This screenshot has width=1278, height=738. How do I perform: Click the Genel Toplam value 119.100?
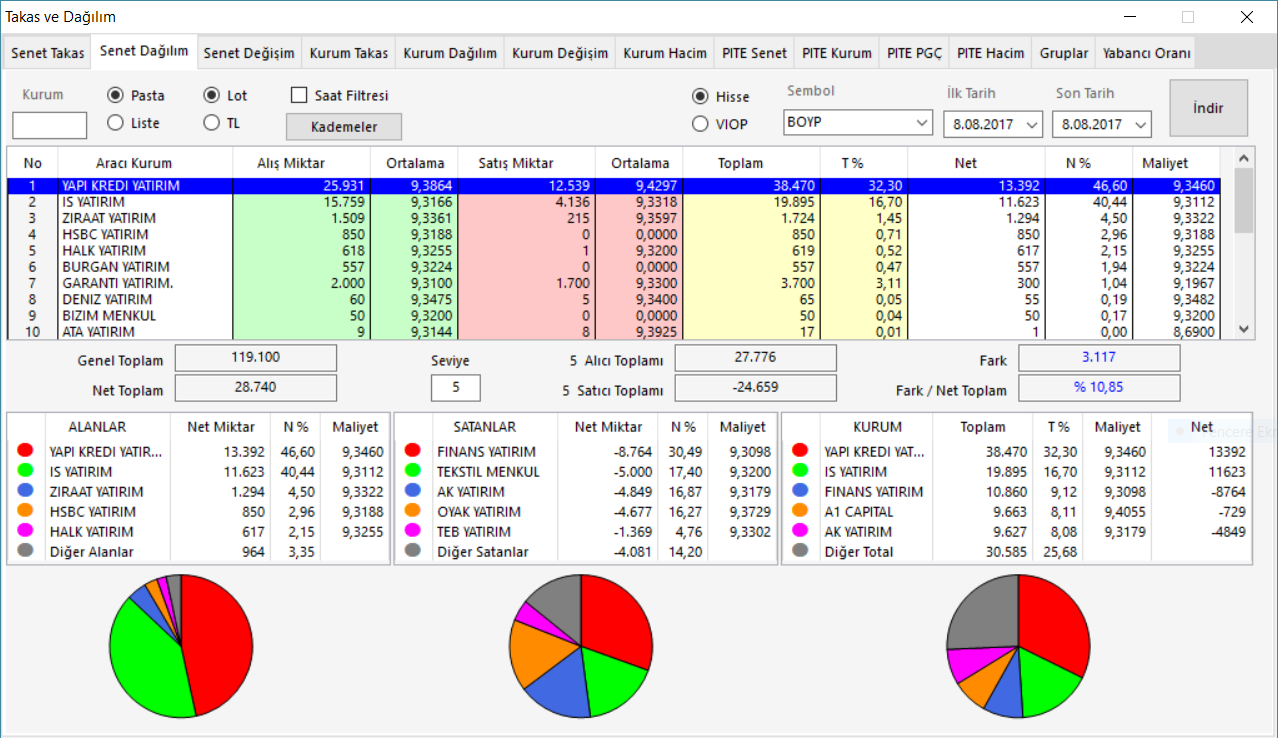256,358
